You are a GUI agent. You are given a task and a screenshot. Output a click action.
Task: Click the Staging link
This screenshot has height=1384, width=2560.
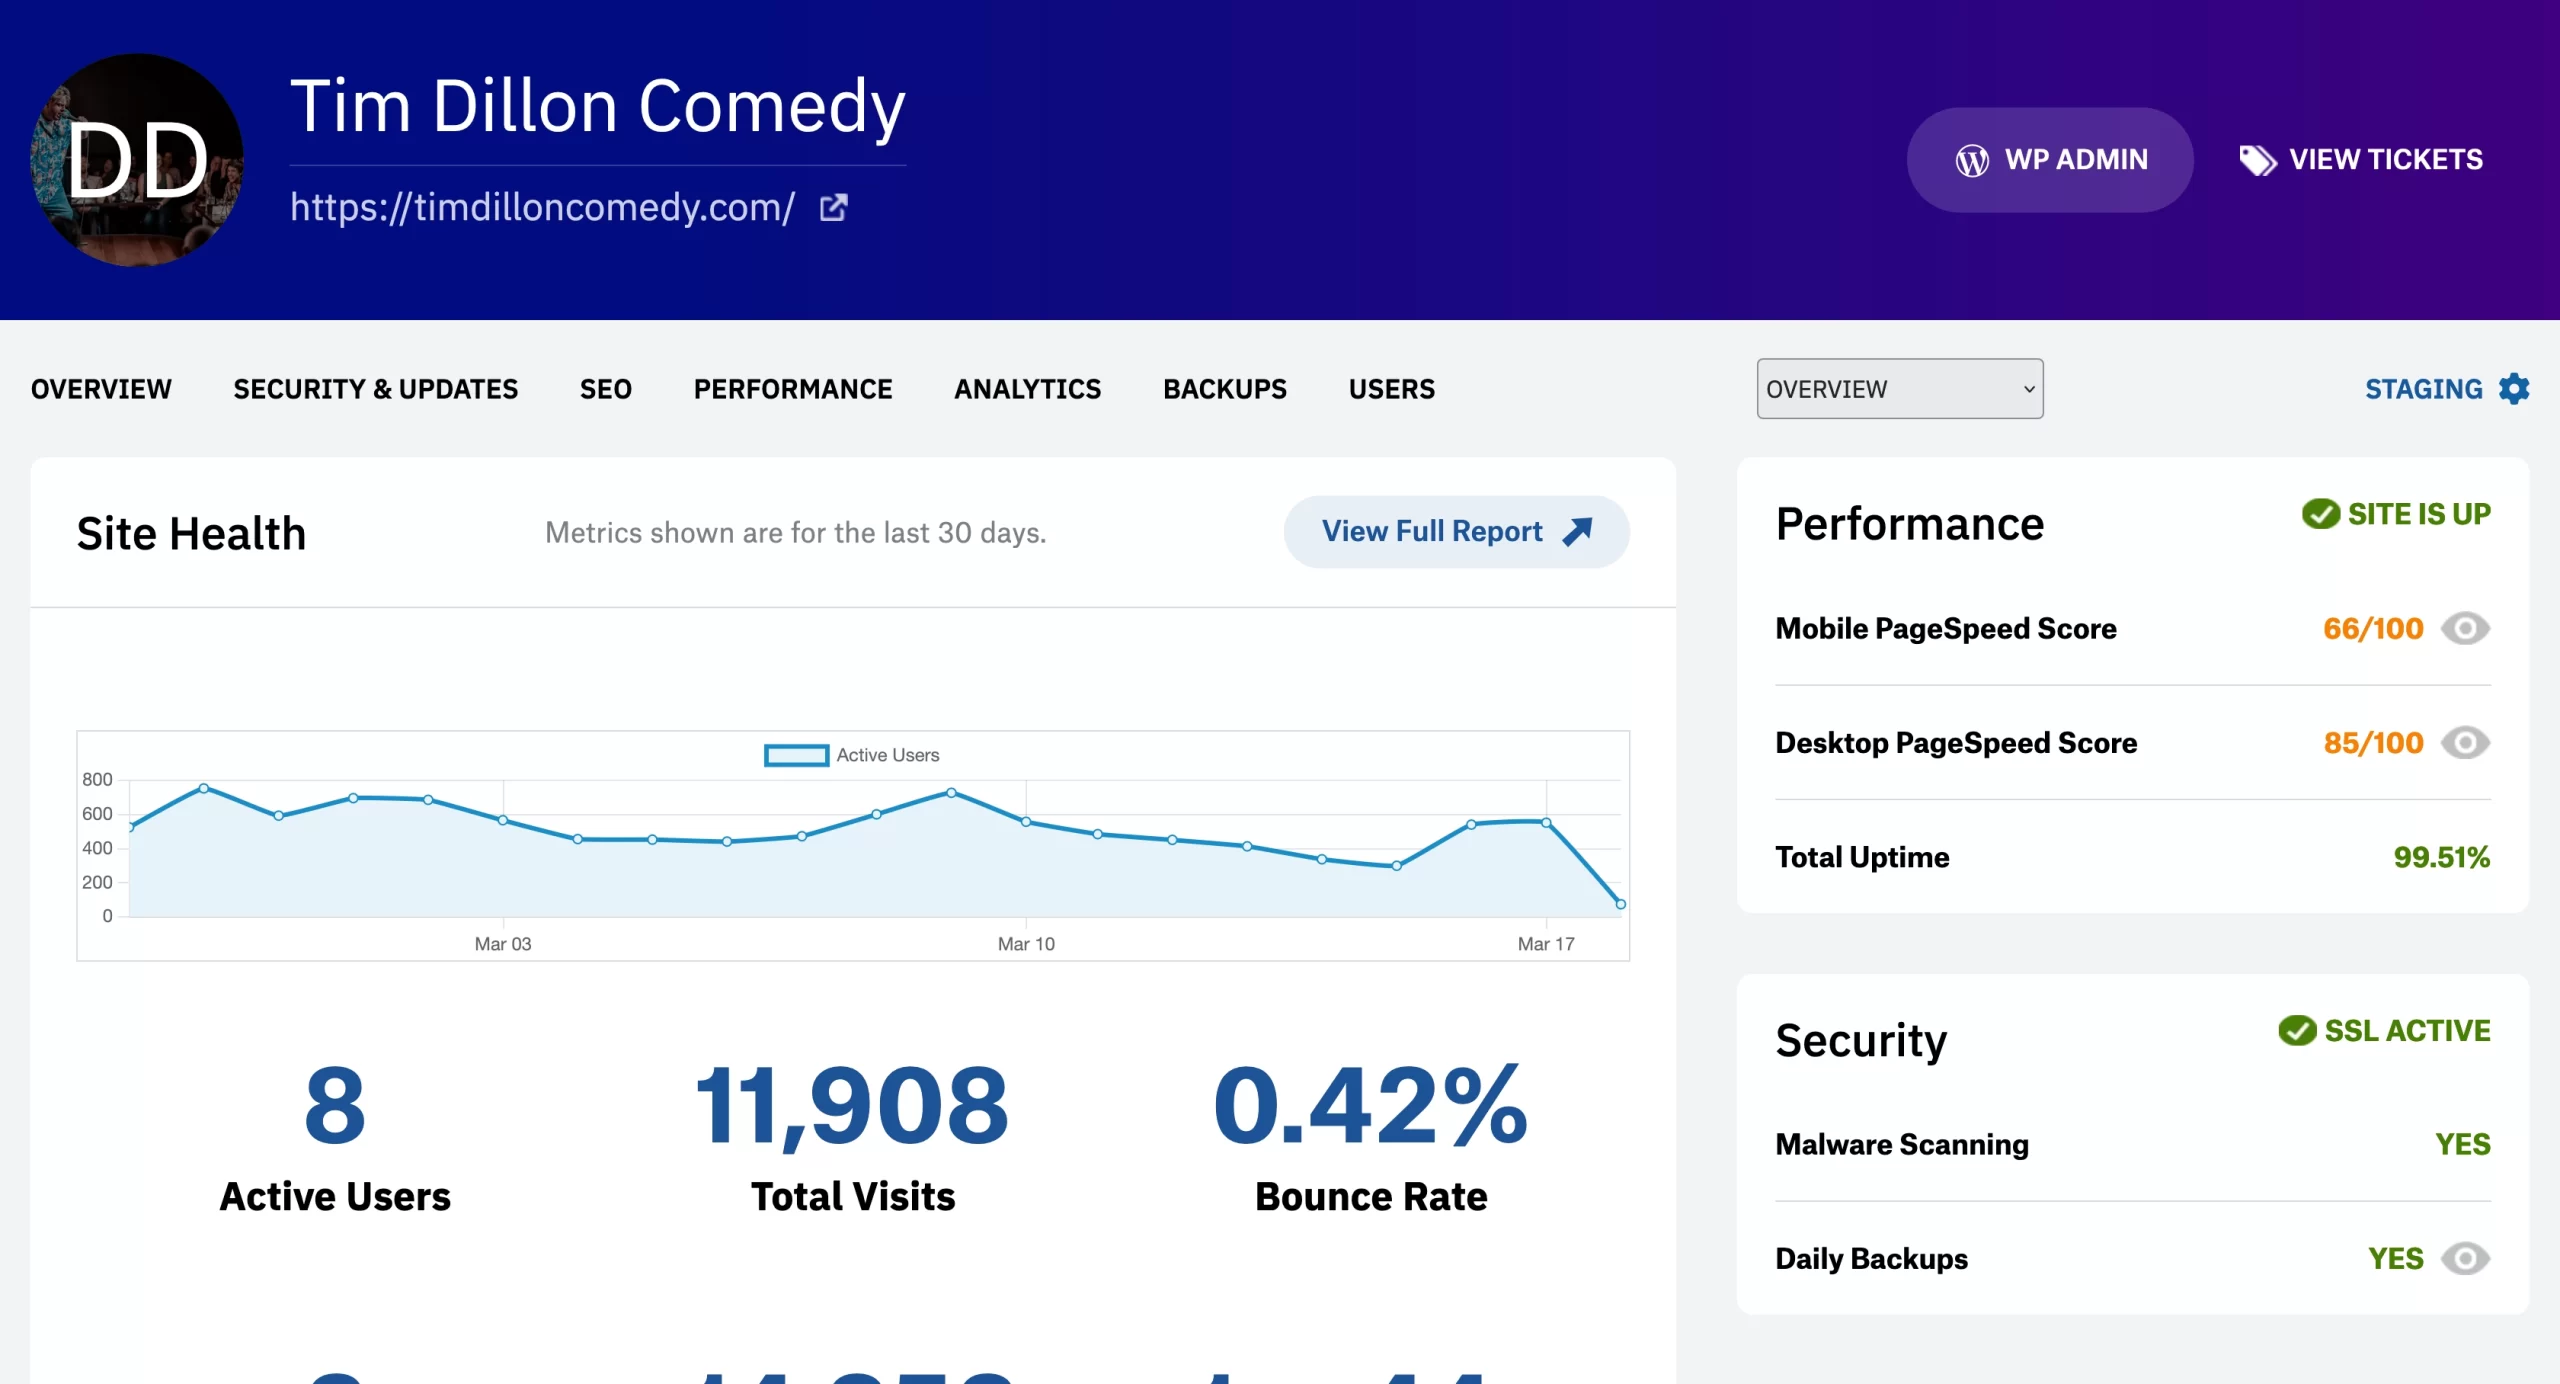2424,389
